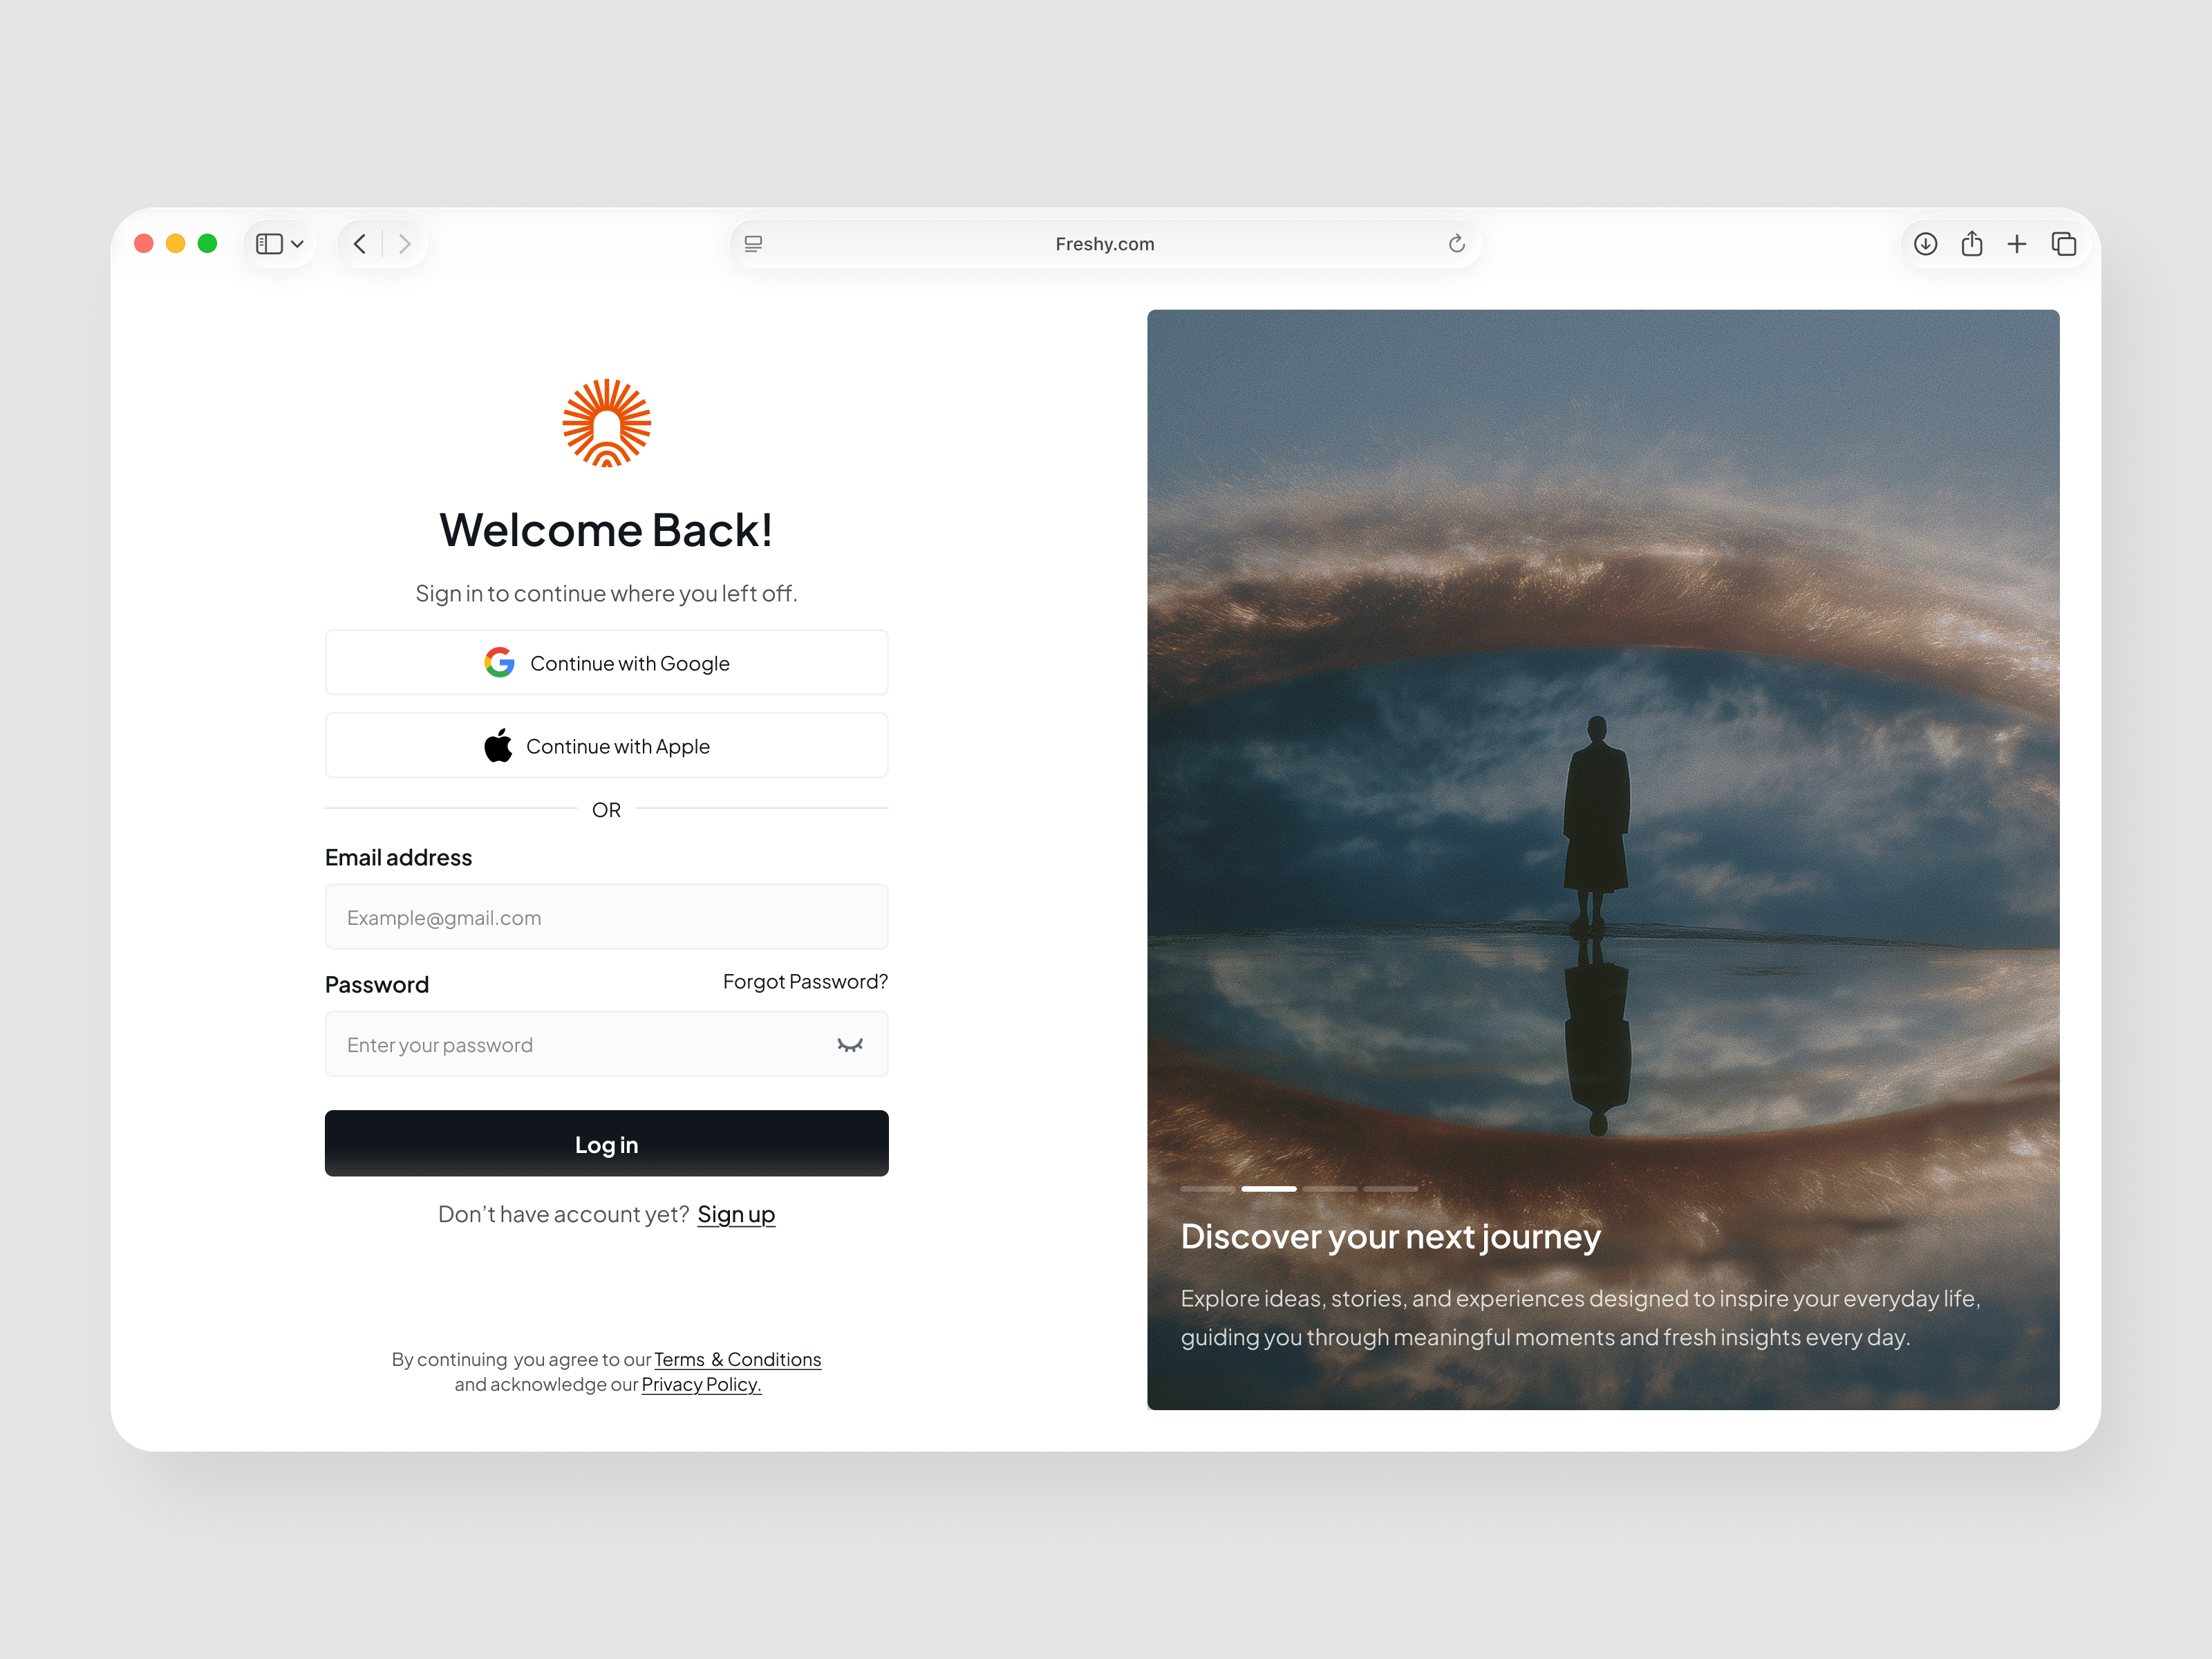Open the sidebar dropdown chevron

click(297, 244)
